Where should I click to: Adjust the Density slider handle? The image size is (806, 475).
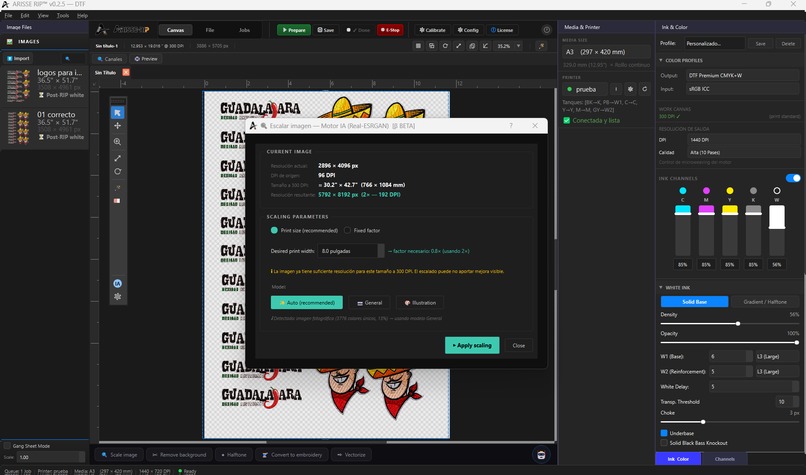(x=738, y=323)
